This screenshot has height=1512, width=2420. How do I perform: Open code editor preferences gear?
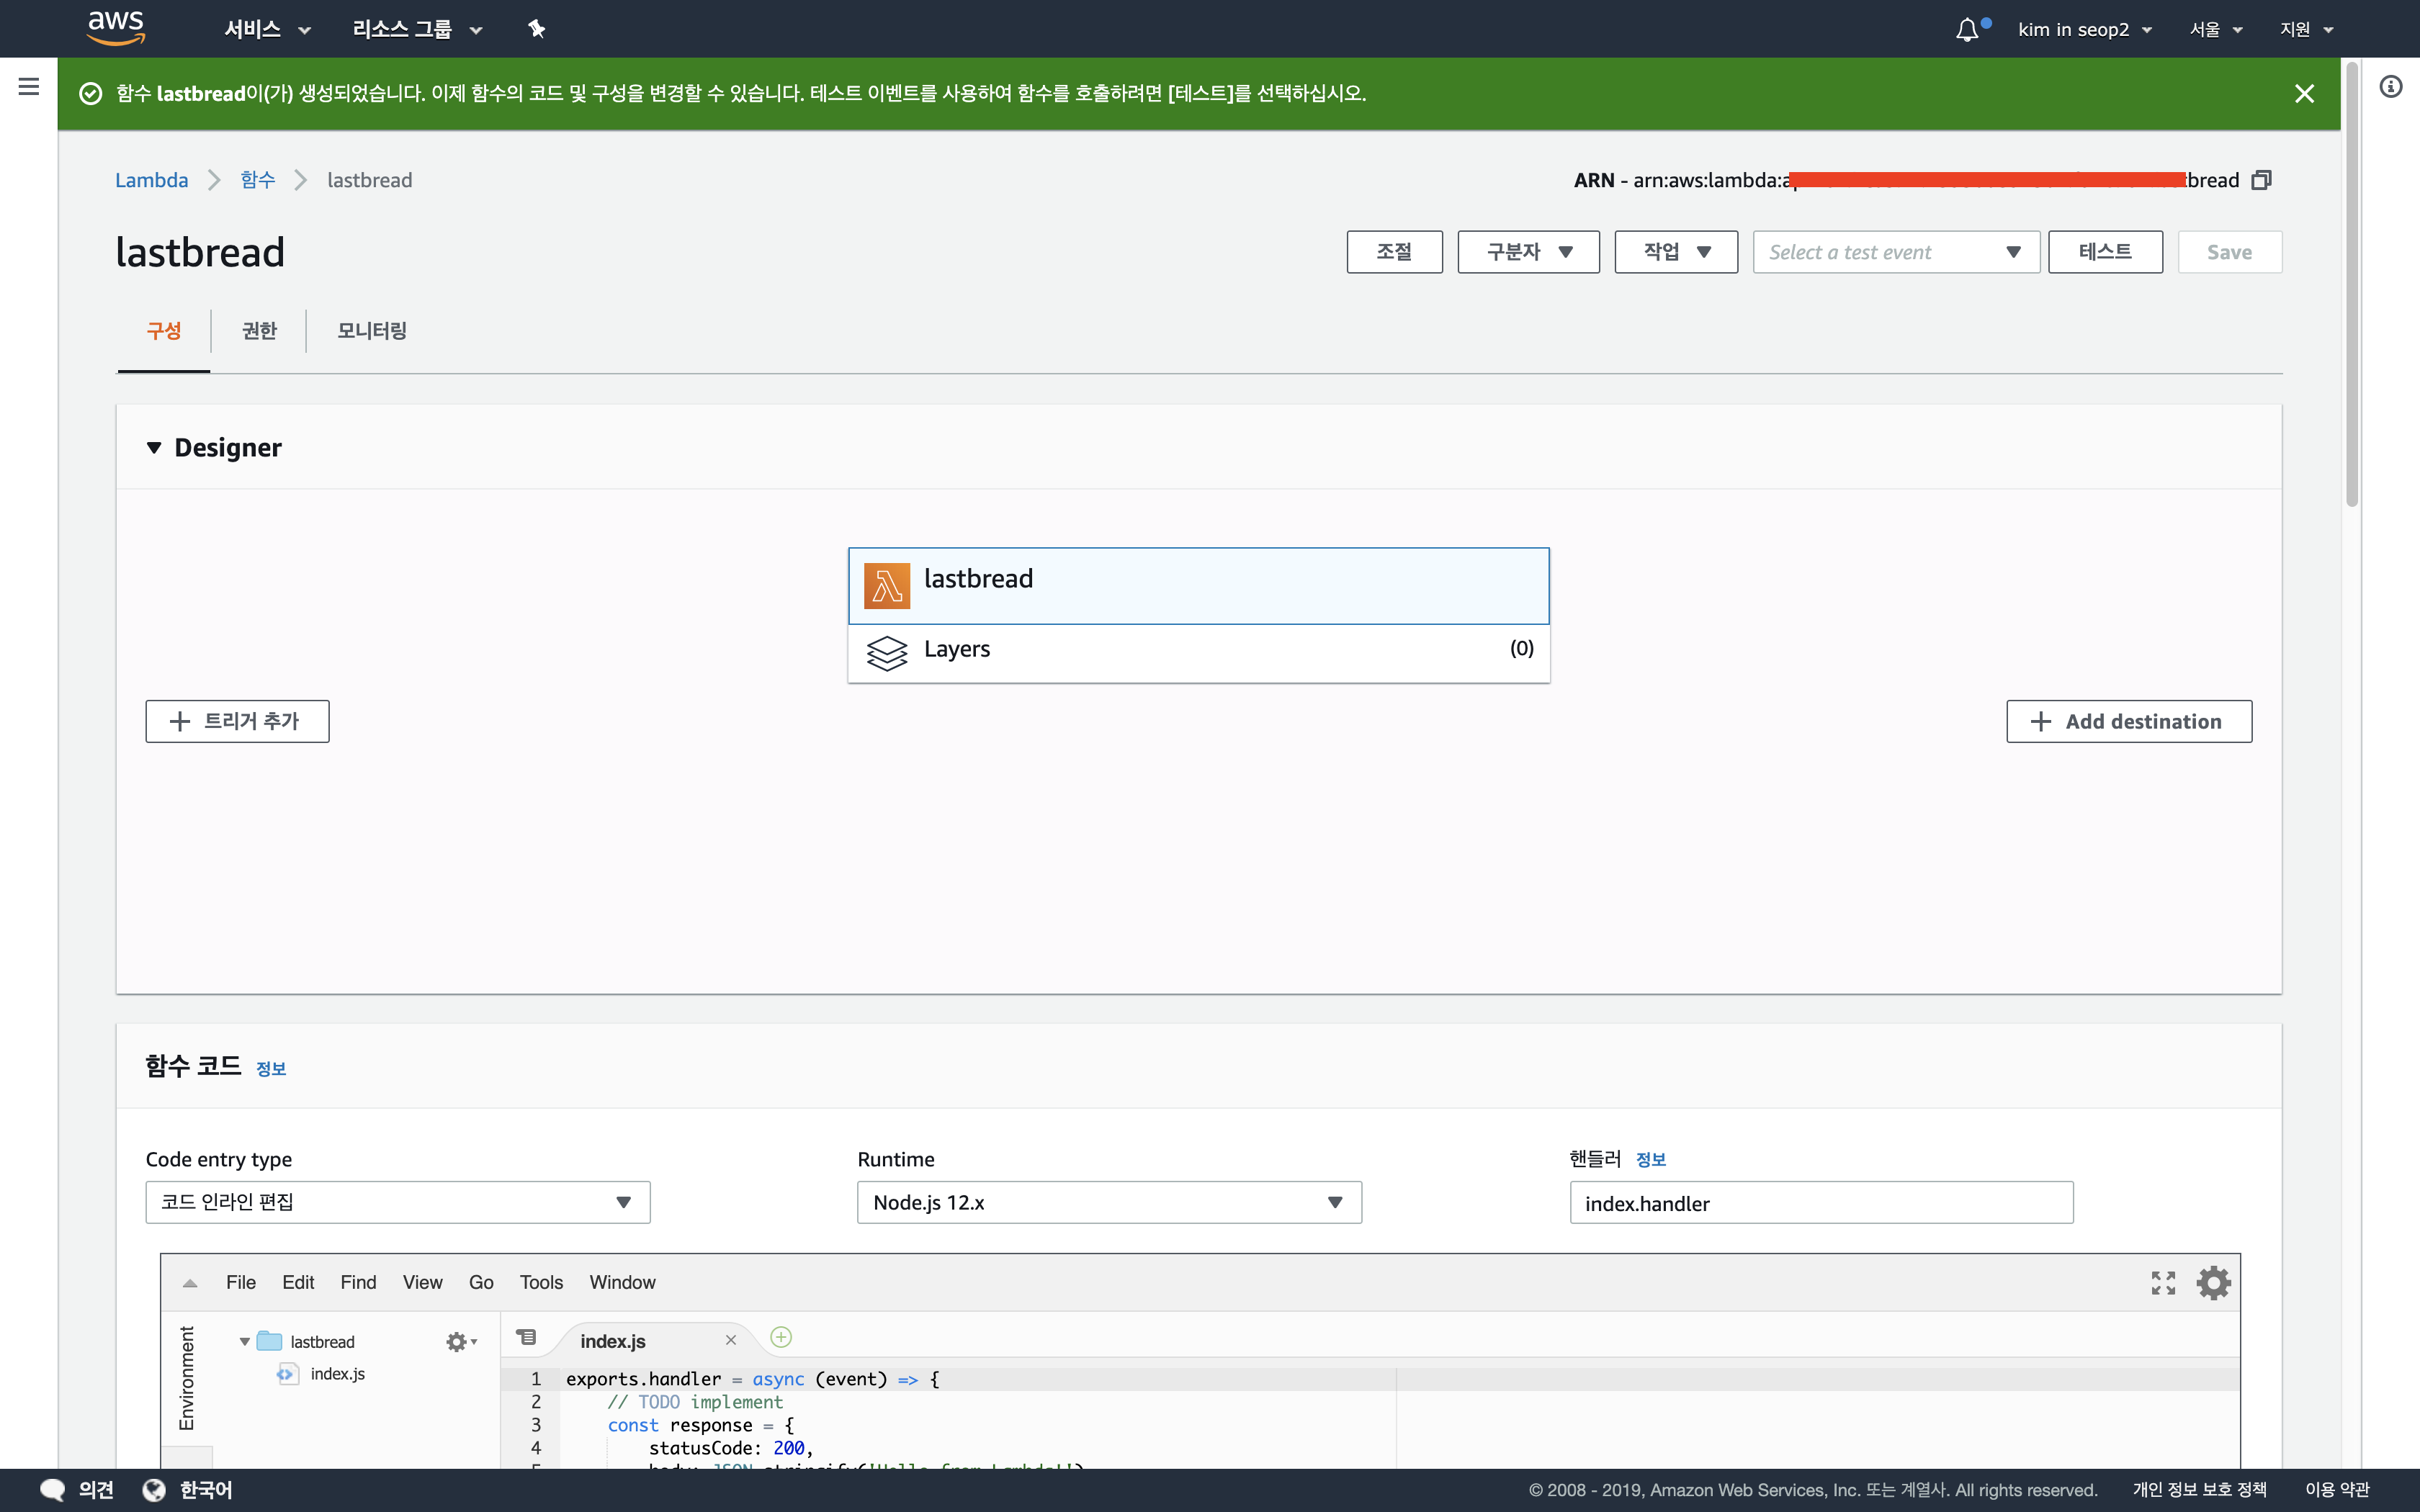coord(2213,1282)
